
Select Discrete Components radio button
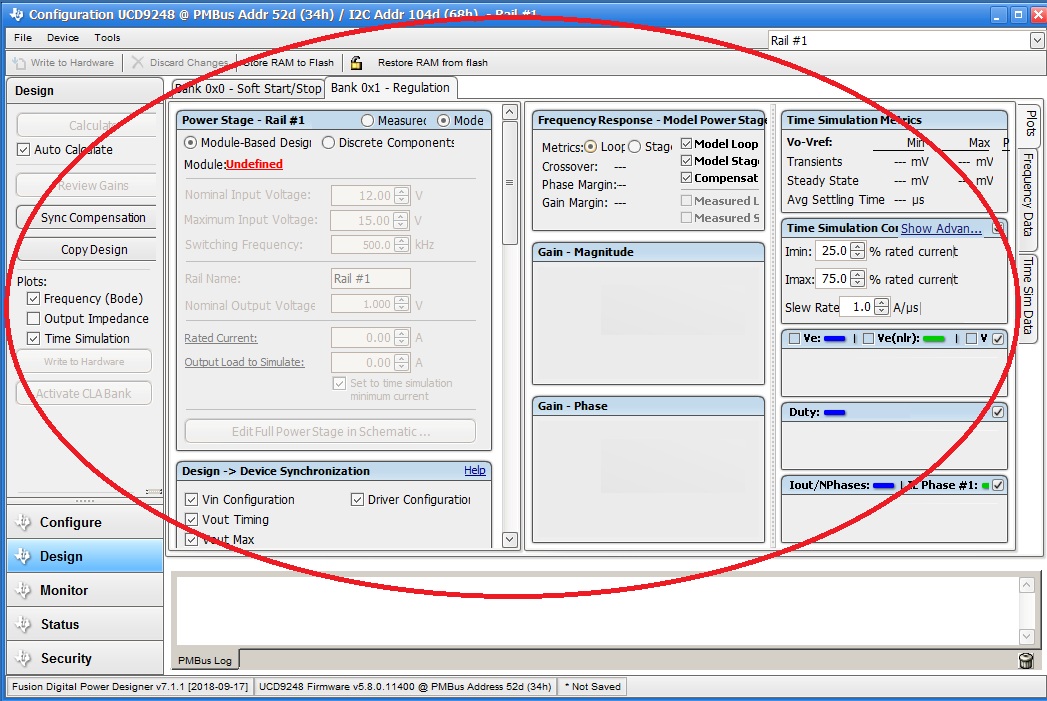(329, 142)
